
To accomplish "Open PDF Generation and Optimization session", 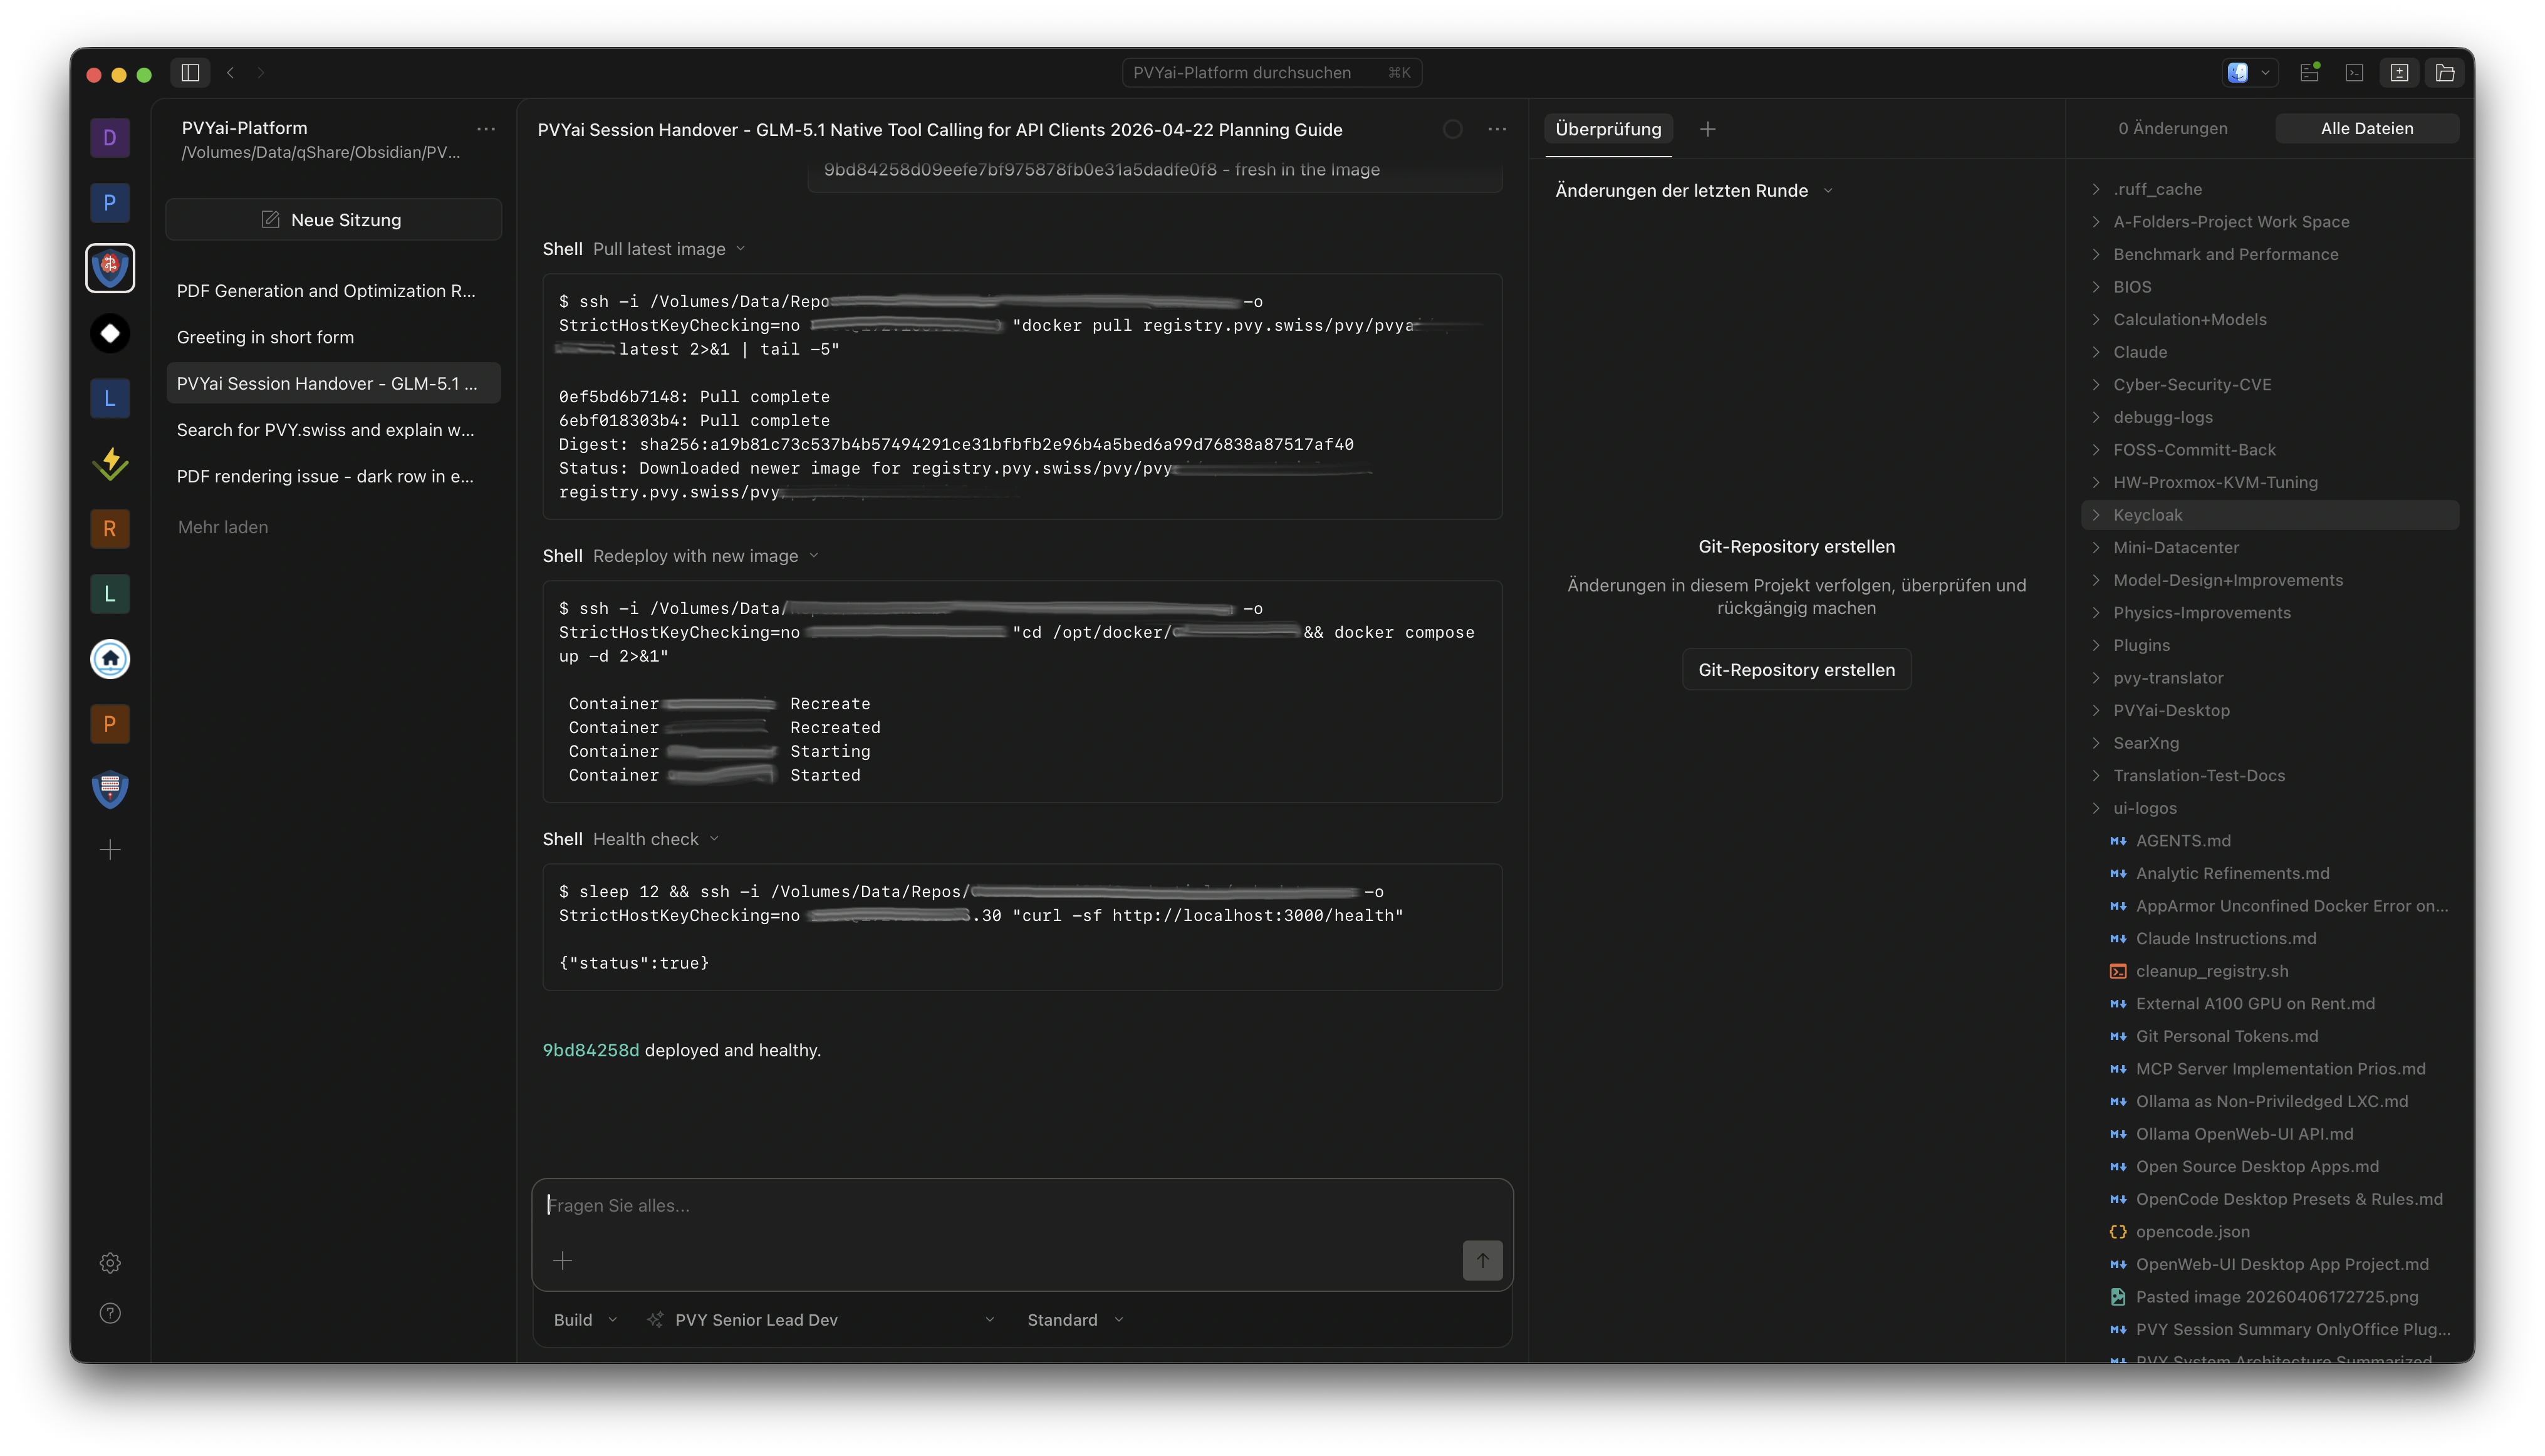I will pos(334,290).
